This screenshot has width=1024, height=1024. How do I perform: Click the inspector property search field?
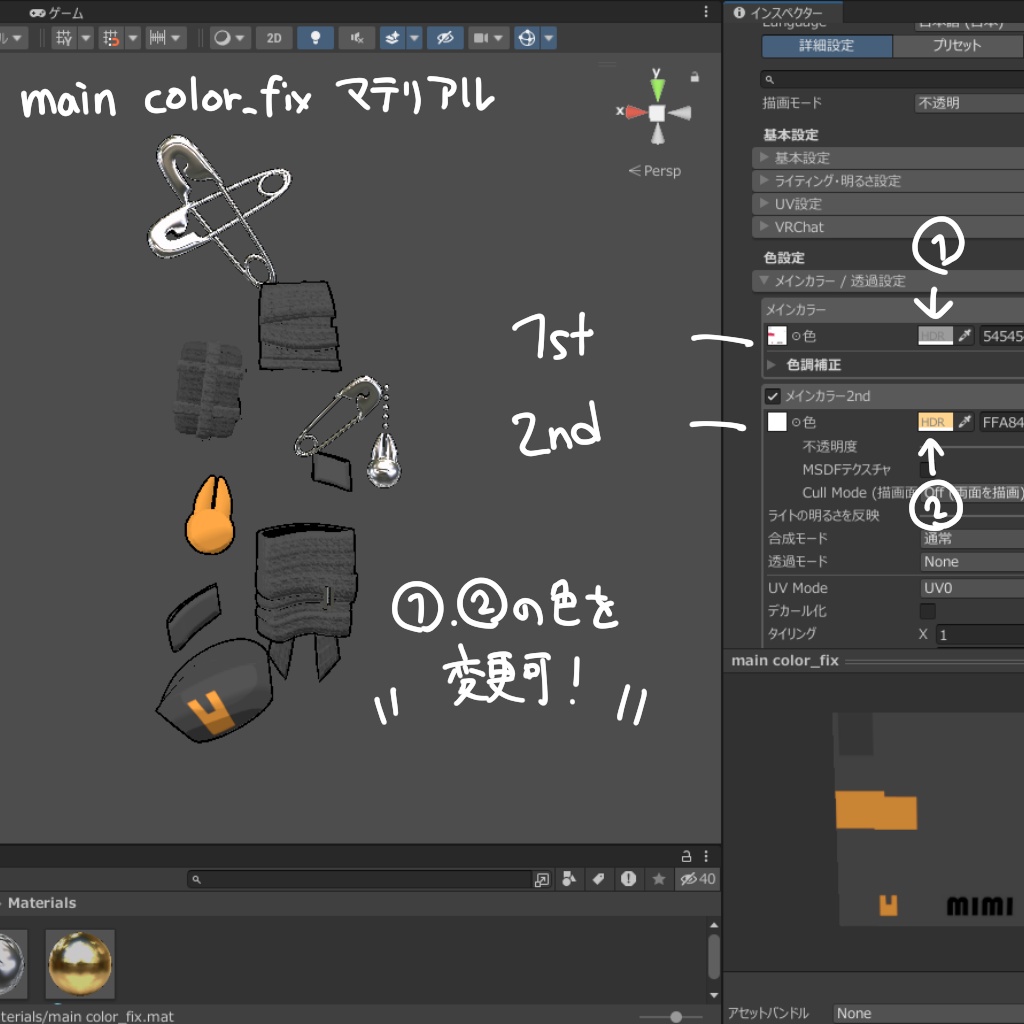892,80
